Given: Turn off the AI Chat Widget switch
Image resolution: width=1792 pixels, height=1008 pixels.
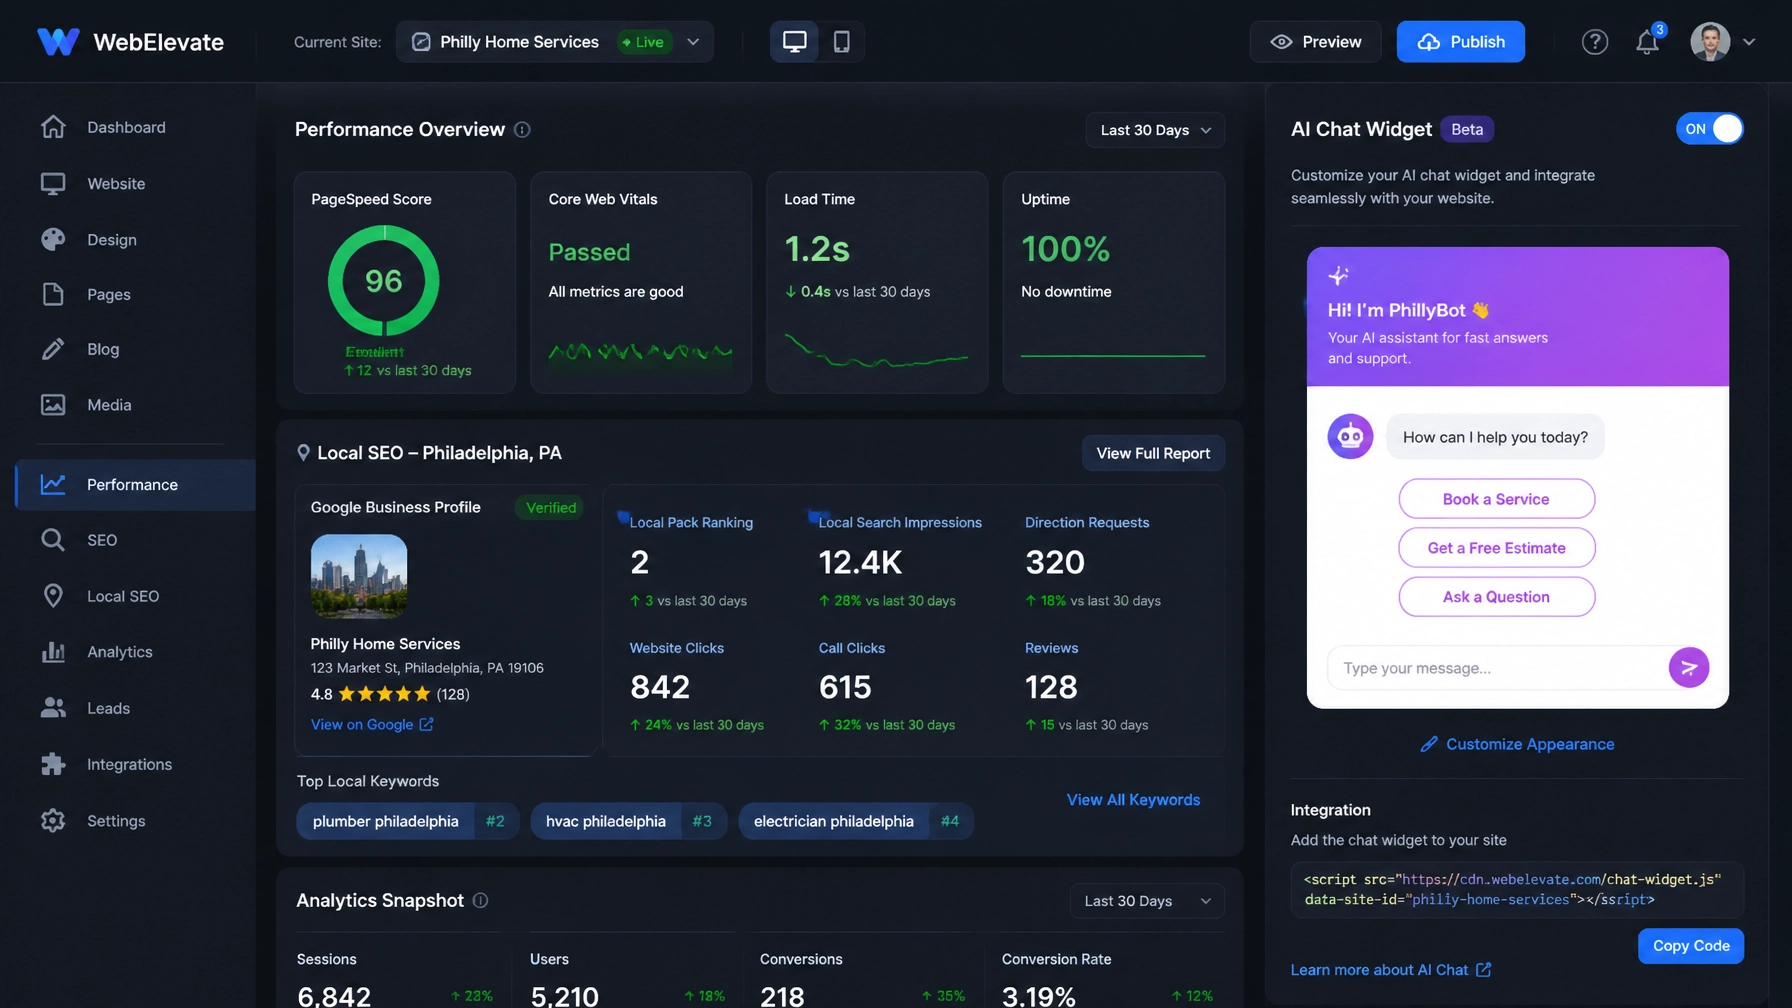Looking at the screenshot, I should (x=1709, y=129).
